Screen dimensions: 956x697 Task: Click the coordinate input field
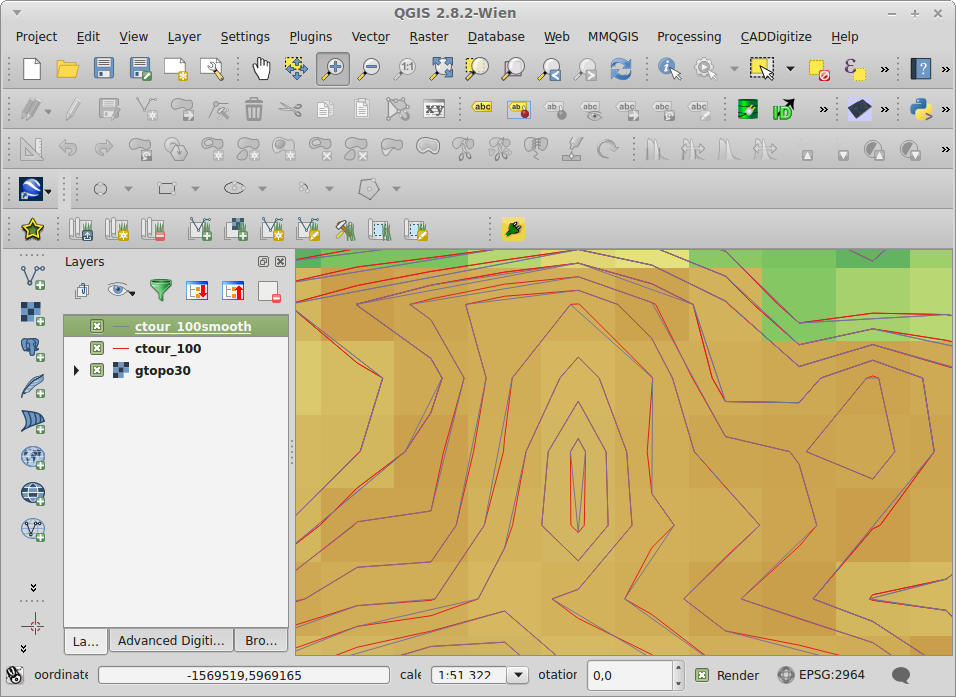click(x=243, y=675)
